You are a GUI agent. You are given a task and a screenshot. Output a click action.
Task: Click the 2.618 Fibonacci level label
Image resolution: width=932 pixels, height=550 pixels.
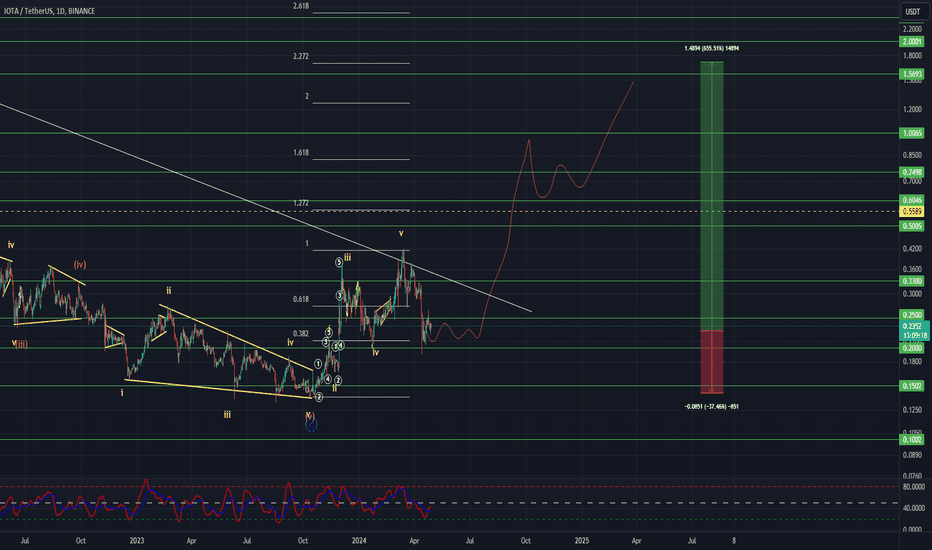[301, 6]
